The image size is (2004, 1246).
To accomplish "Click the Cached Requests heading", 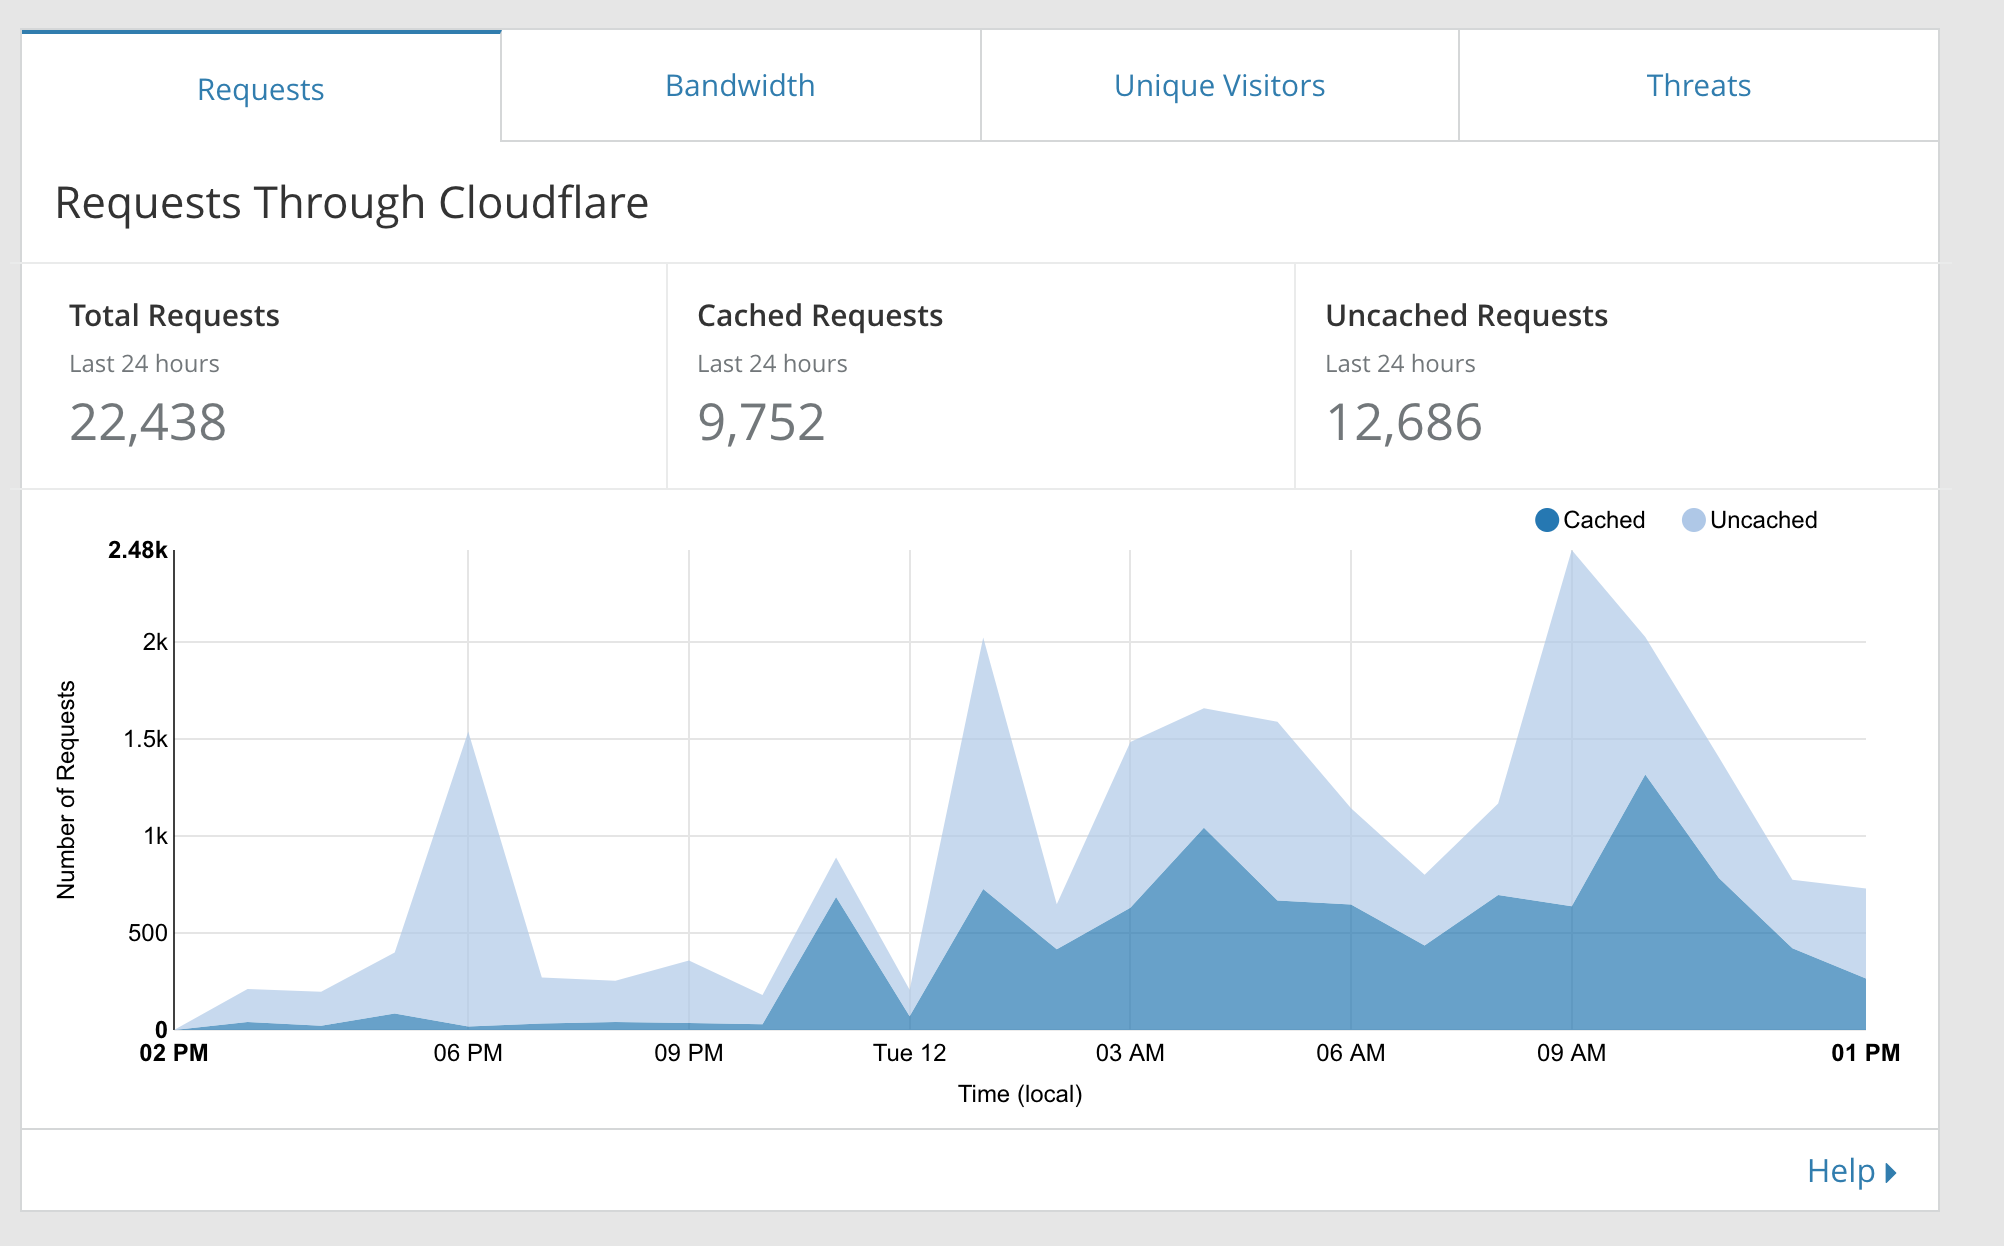I will coord(820,316).
